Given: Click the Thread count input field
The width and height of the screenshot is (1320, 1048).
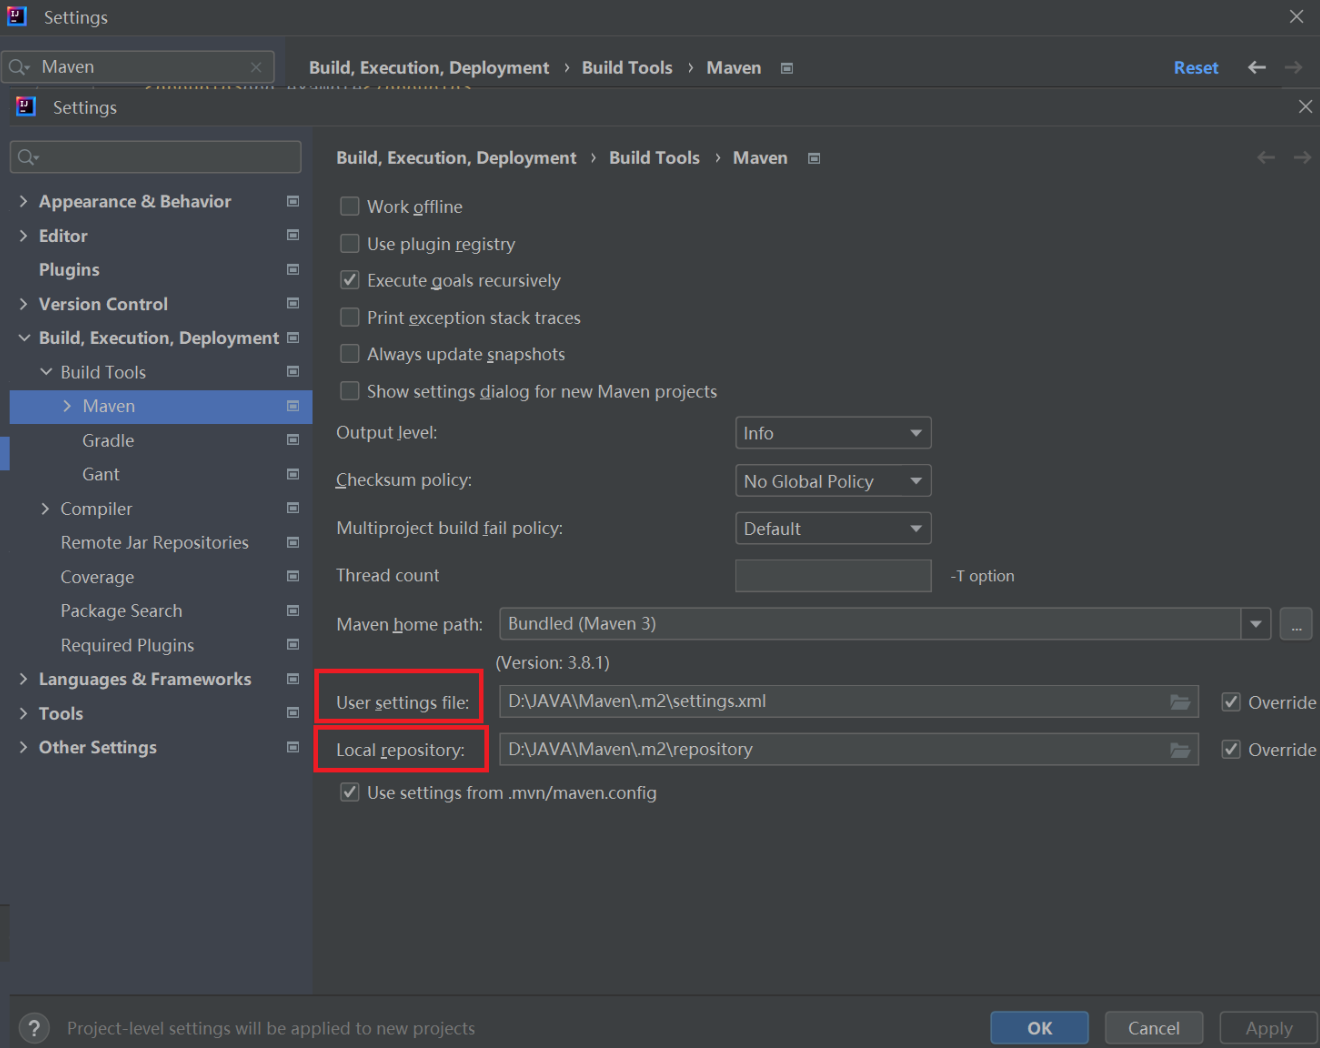Looking at the screenshot, I should coord(833,576).
